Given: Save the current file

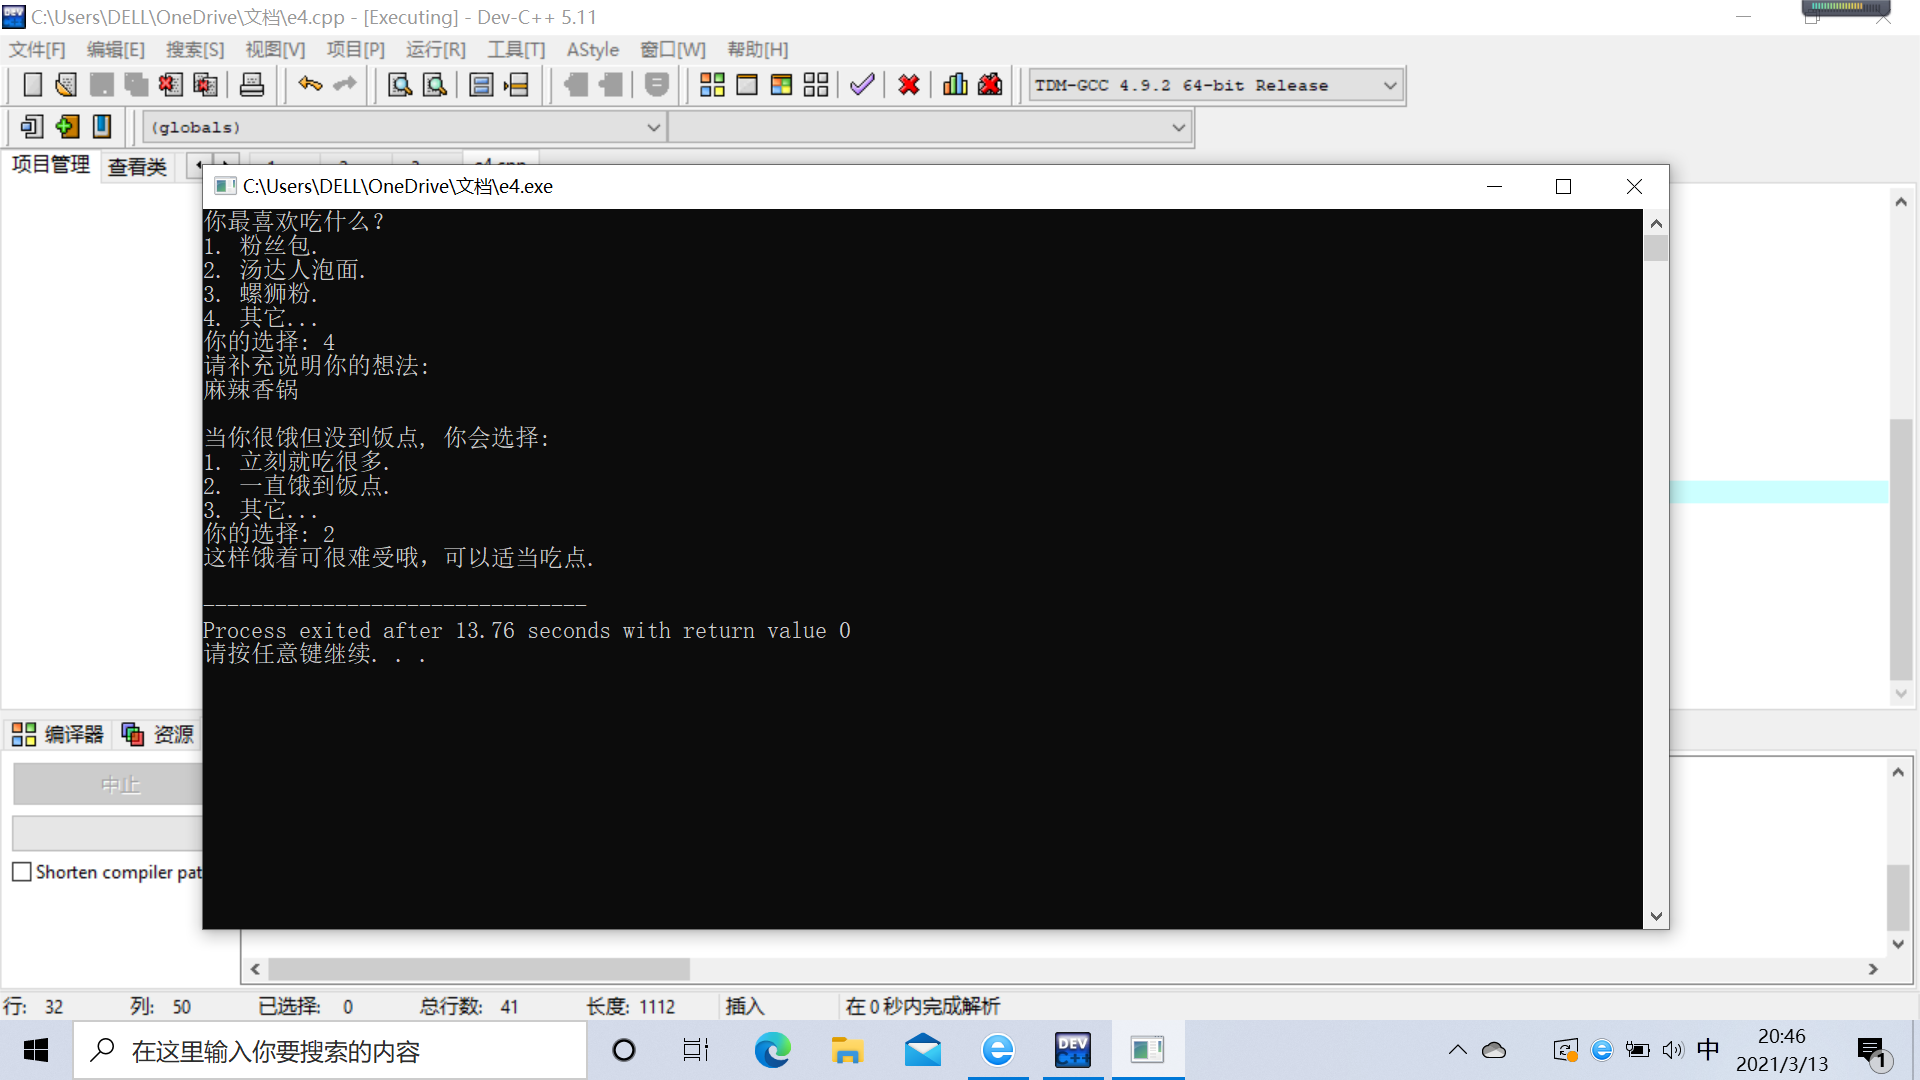Looking at the screenshot, I should click(x=101, y=85).
